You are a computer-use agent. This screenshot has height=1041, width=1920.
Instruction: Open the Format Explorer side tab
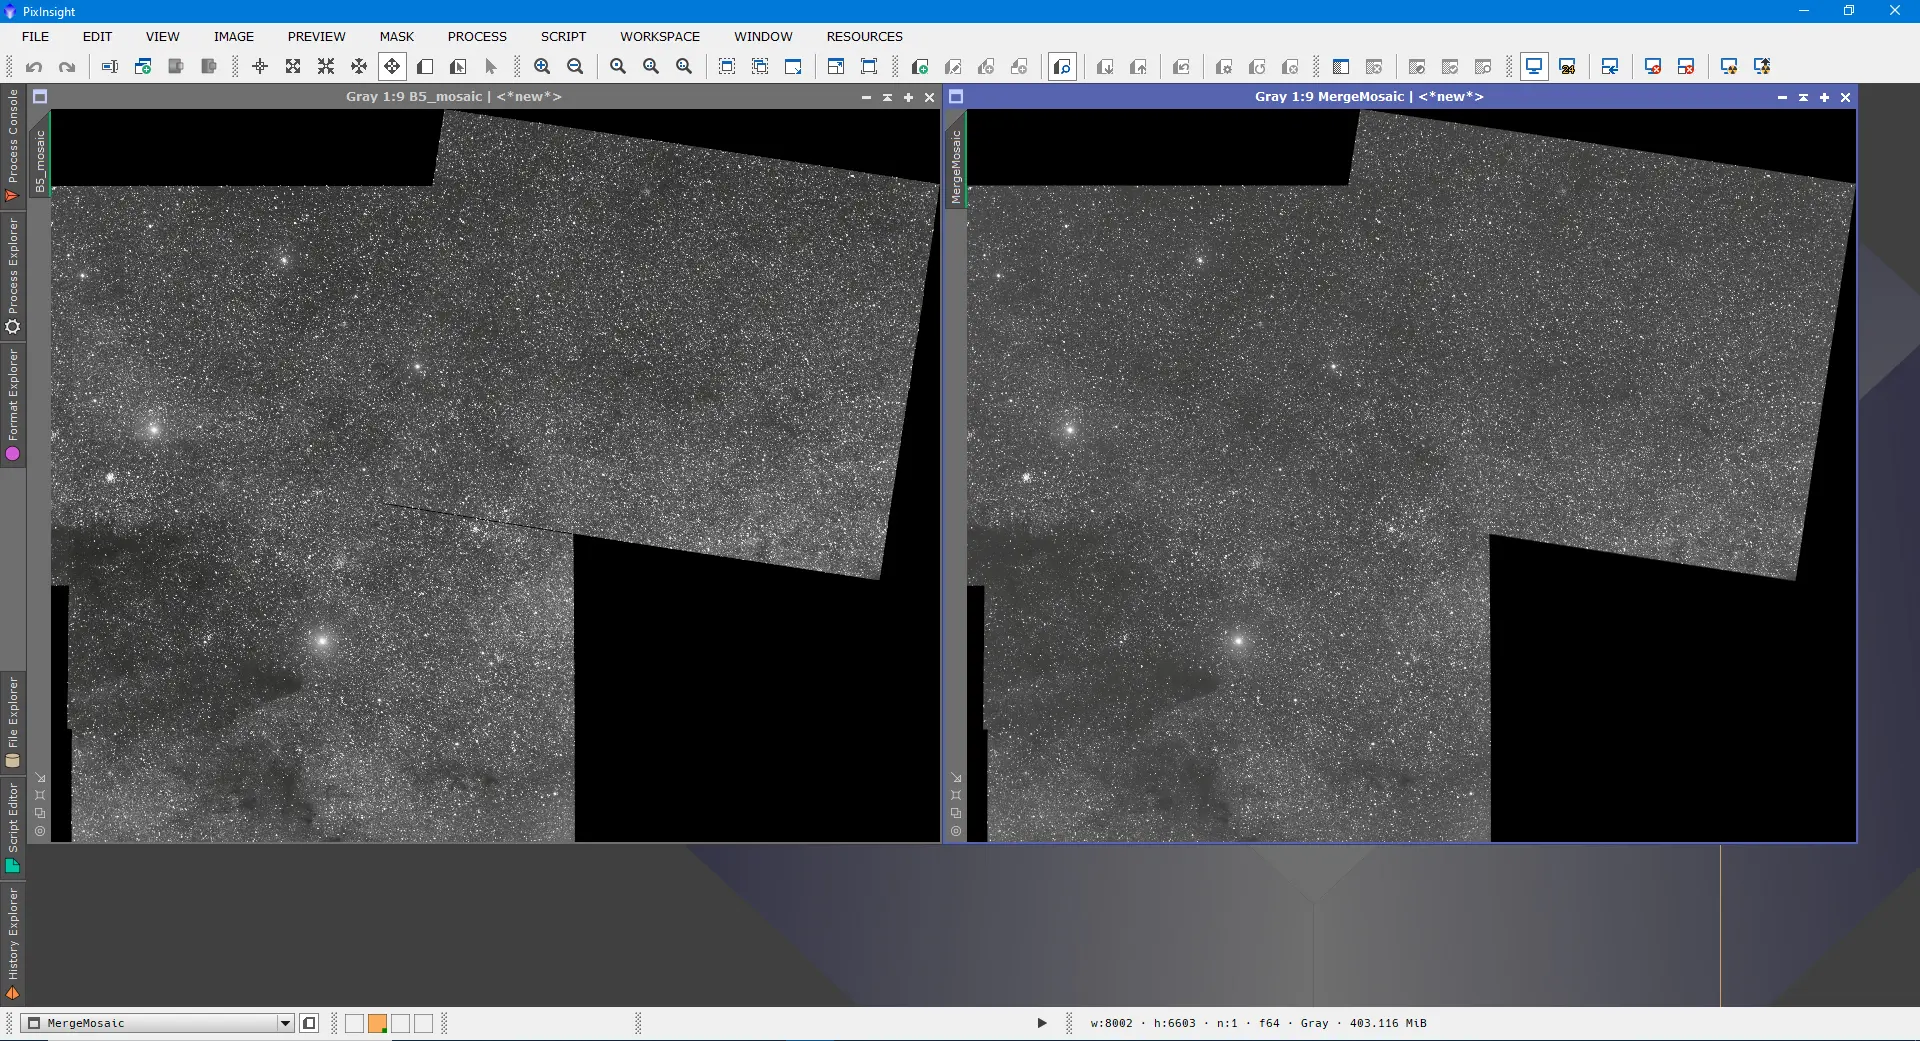(x=13, y=405)
